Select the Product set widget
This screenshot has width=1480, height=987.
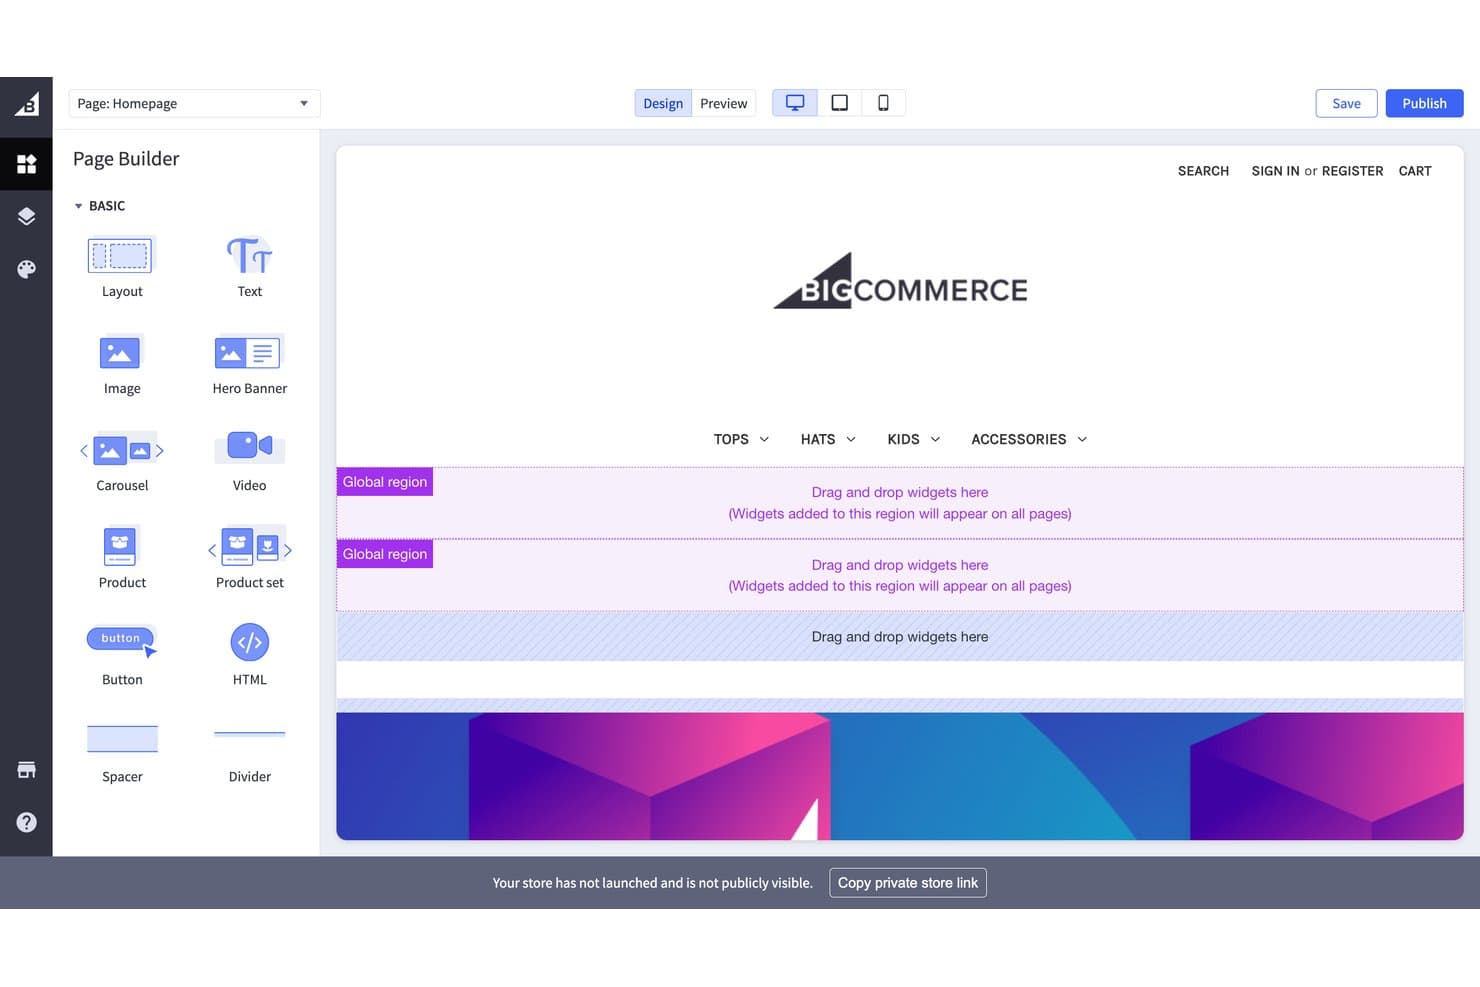pos(250,558)
